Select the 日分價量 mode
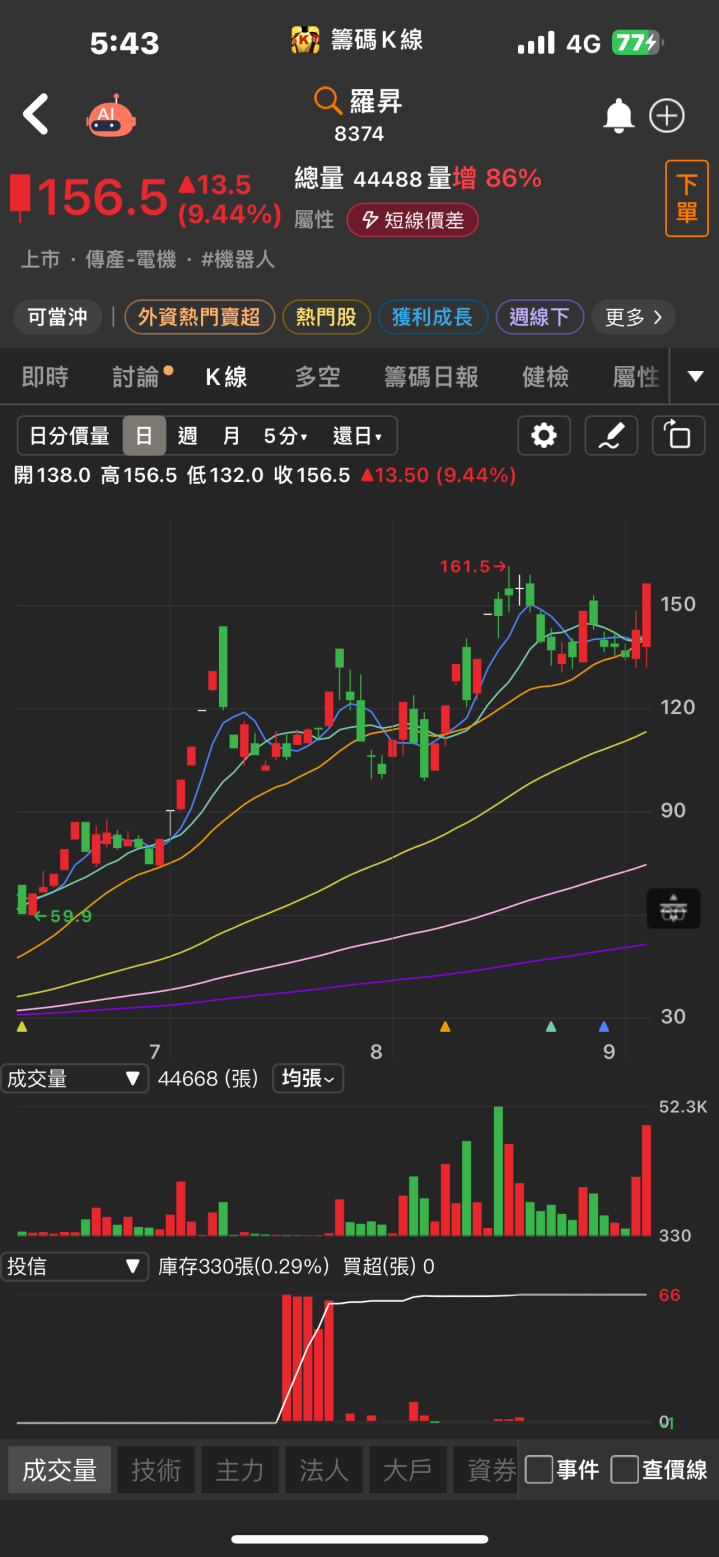The image size is (719, 1557). (x=70, y=436)
